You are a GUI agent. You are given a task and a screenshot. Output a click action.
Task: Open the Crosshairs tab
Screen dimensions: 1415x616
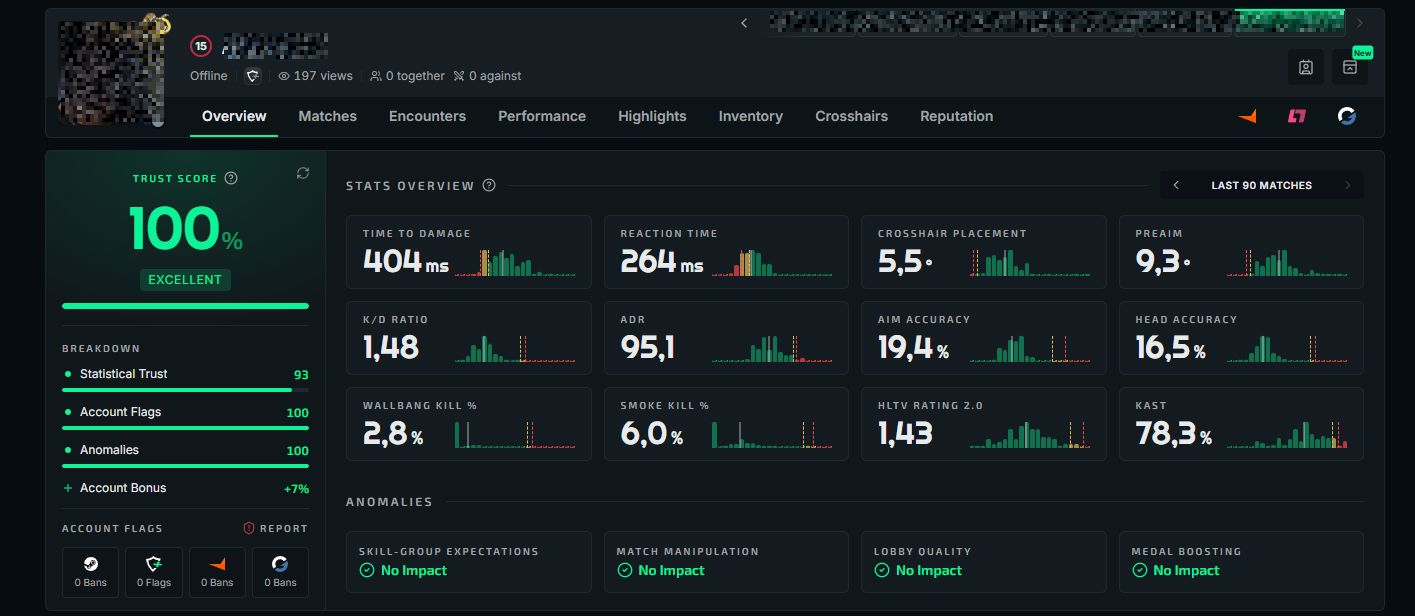[851, 116]
